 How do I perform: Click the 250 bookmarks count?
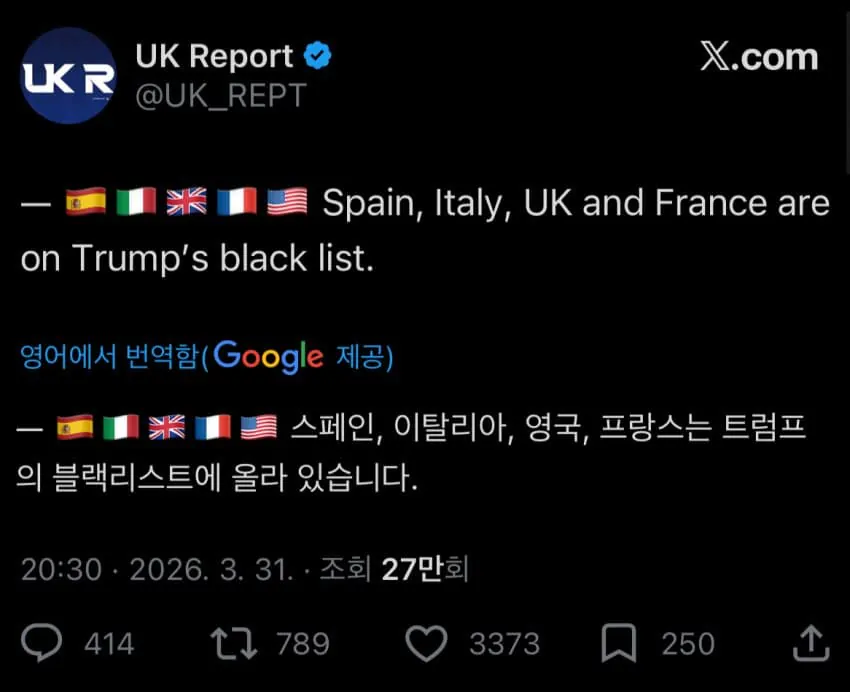point(687,643)
